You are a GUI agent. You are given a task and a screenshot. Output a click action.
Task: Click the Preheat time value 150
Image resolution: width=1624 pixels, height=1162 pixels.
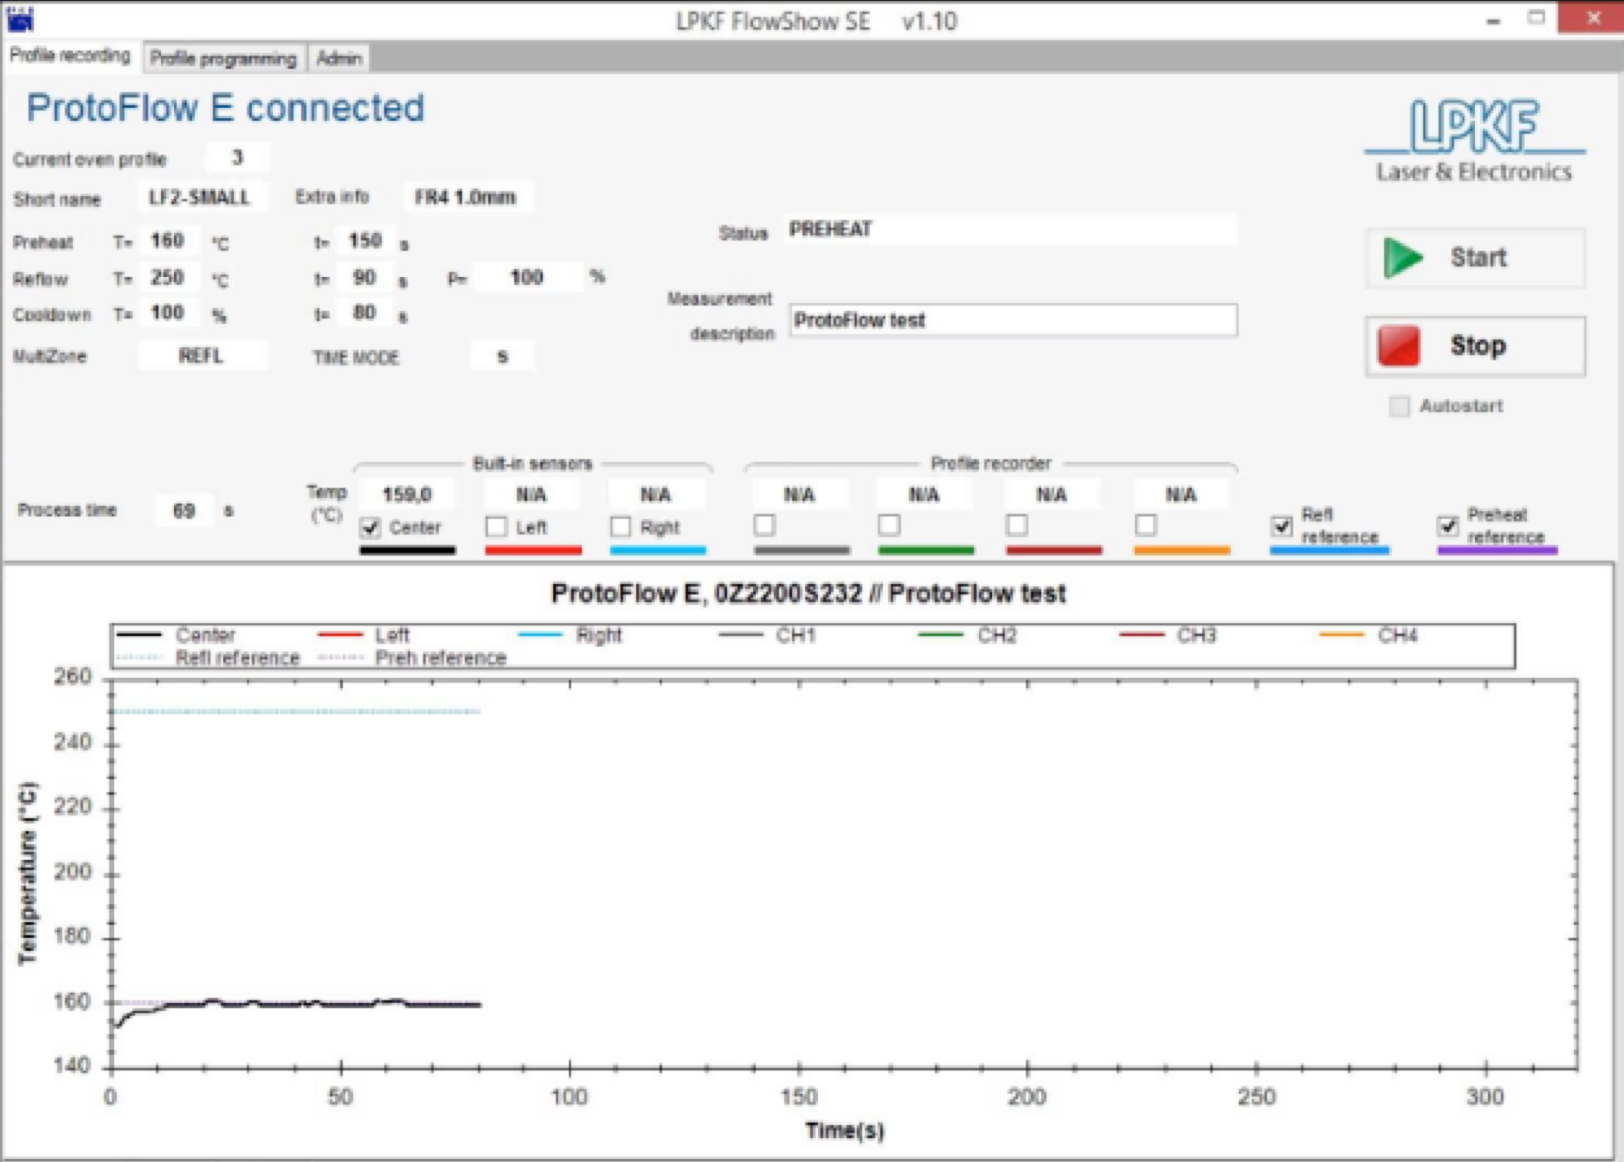tap(365, 241)
